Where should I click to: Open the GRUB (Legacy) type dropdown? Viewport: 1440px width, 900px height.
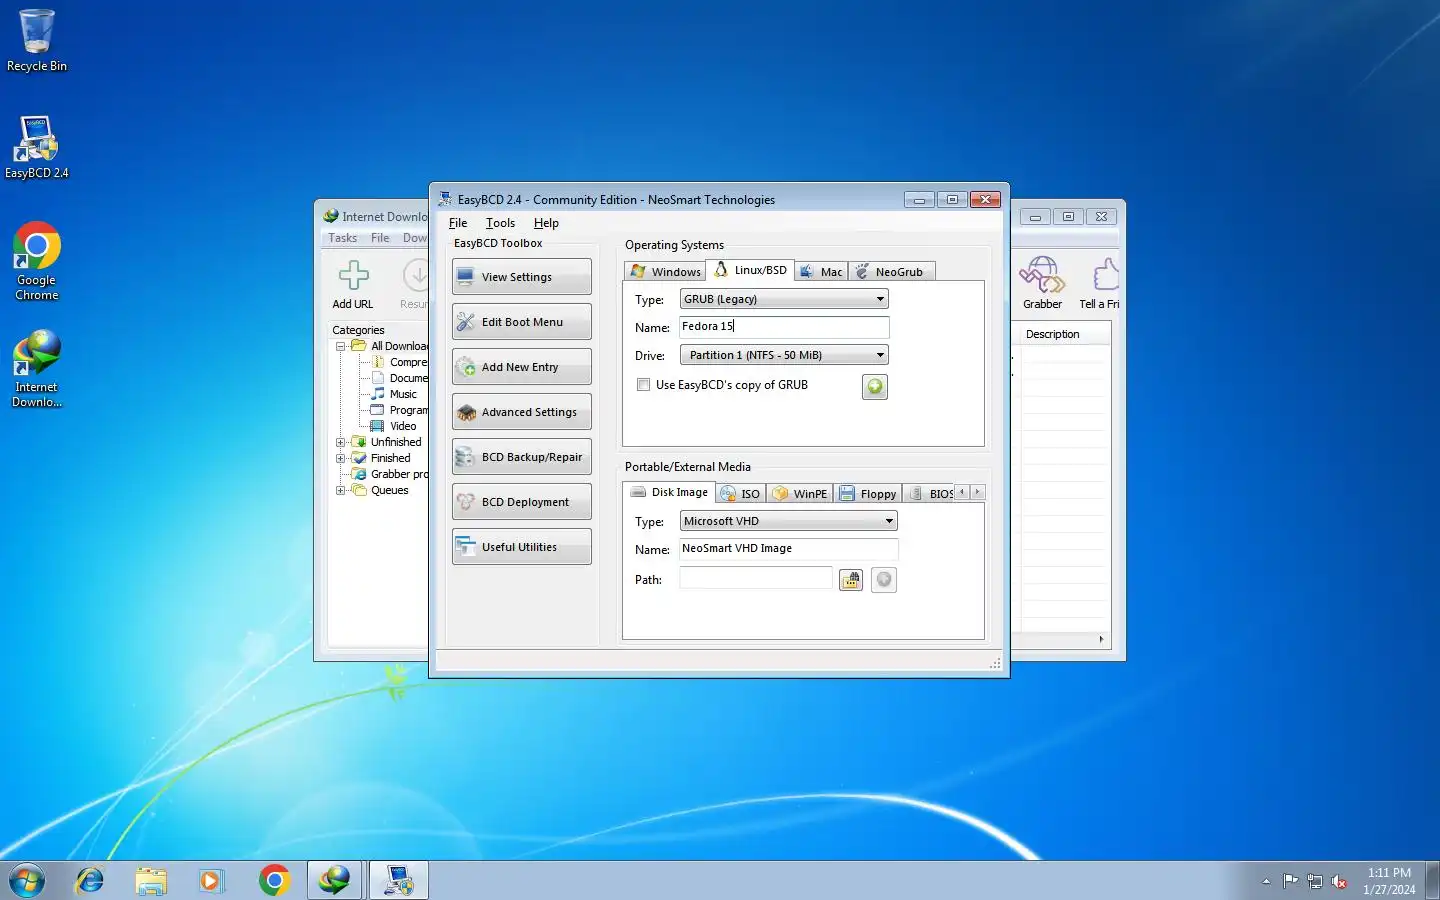tap(784, 299)
